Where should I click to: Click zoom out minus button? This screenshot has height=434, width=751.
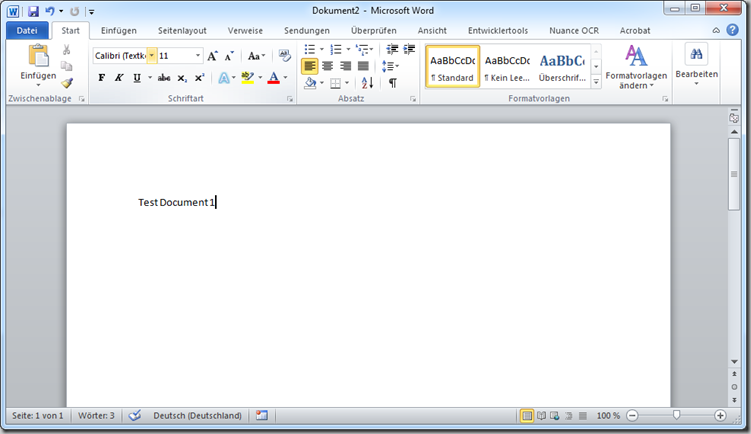632,416
